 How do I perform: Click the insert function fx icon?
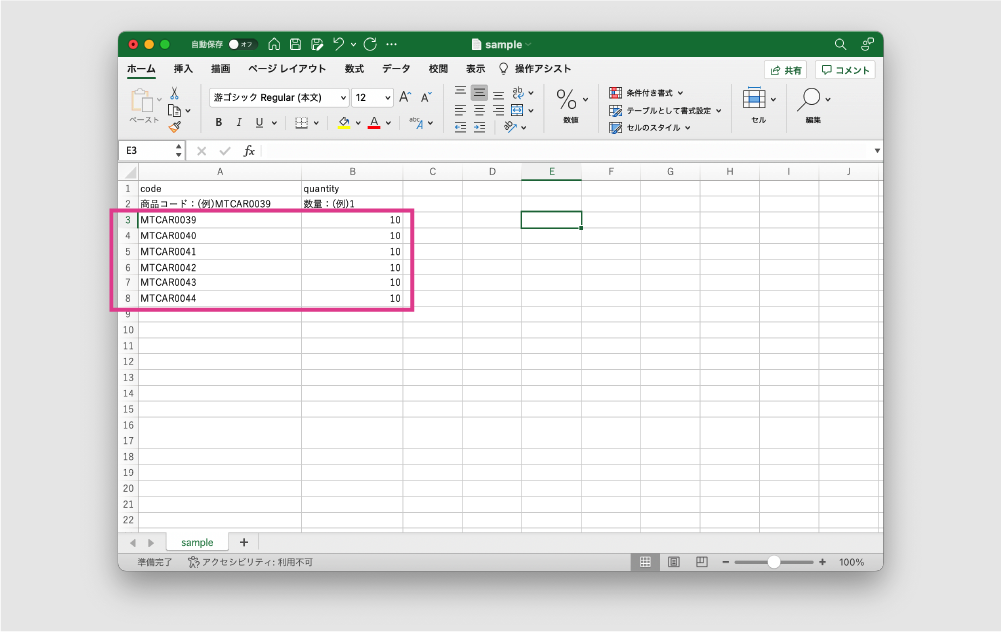[x=249, y=151]
